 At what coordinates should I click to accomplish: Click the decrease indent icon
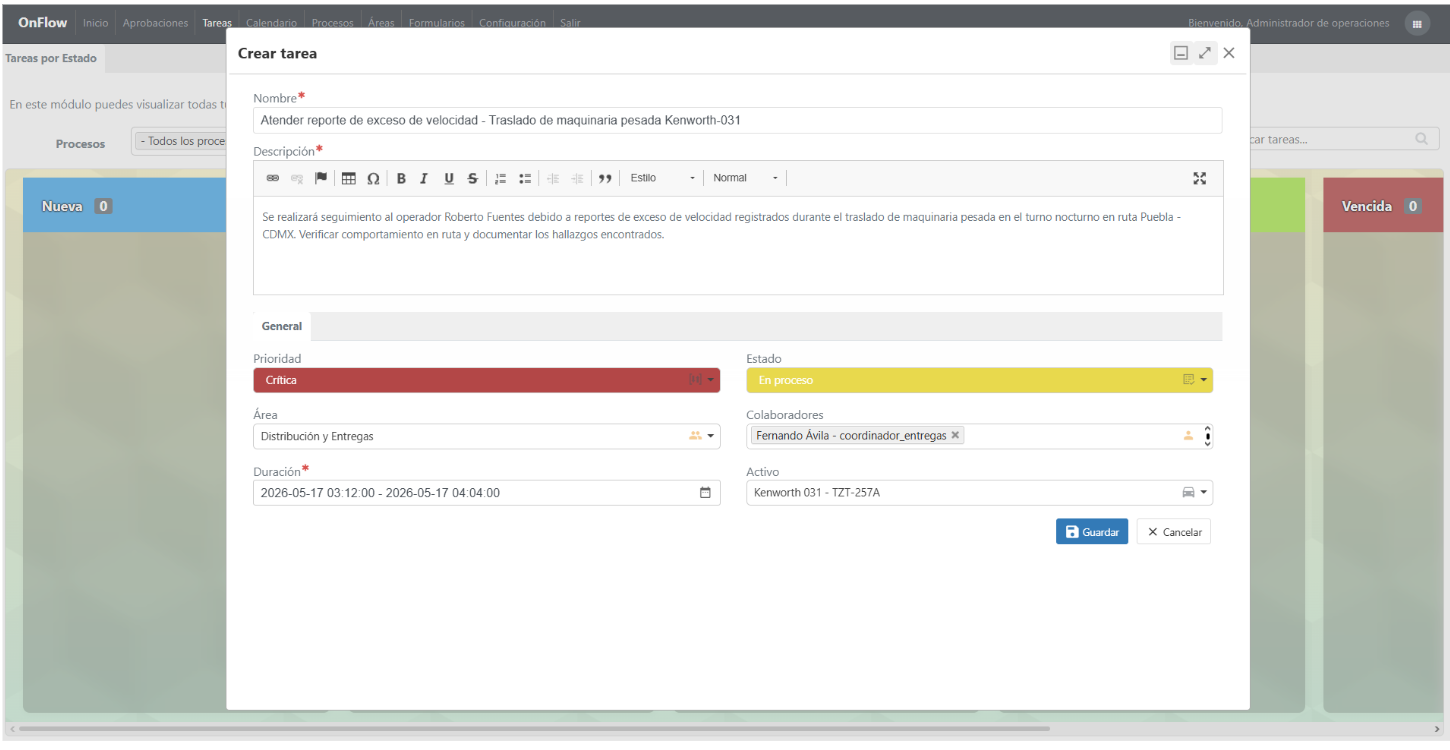click(x=553, y=178)
